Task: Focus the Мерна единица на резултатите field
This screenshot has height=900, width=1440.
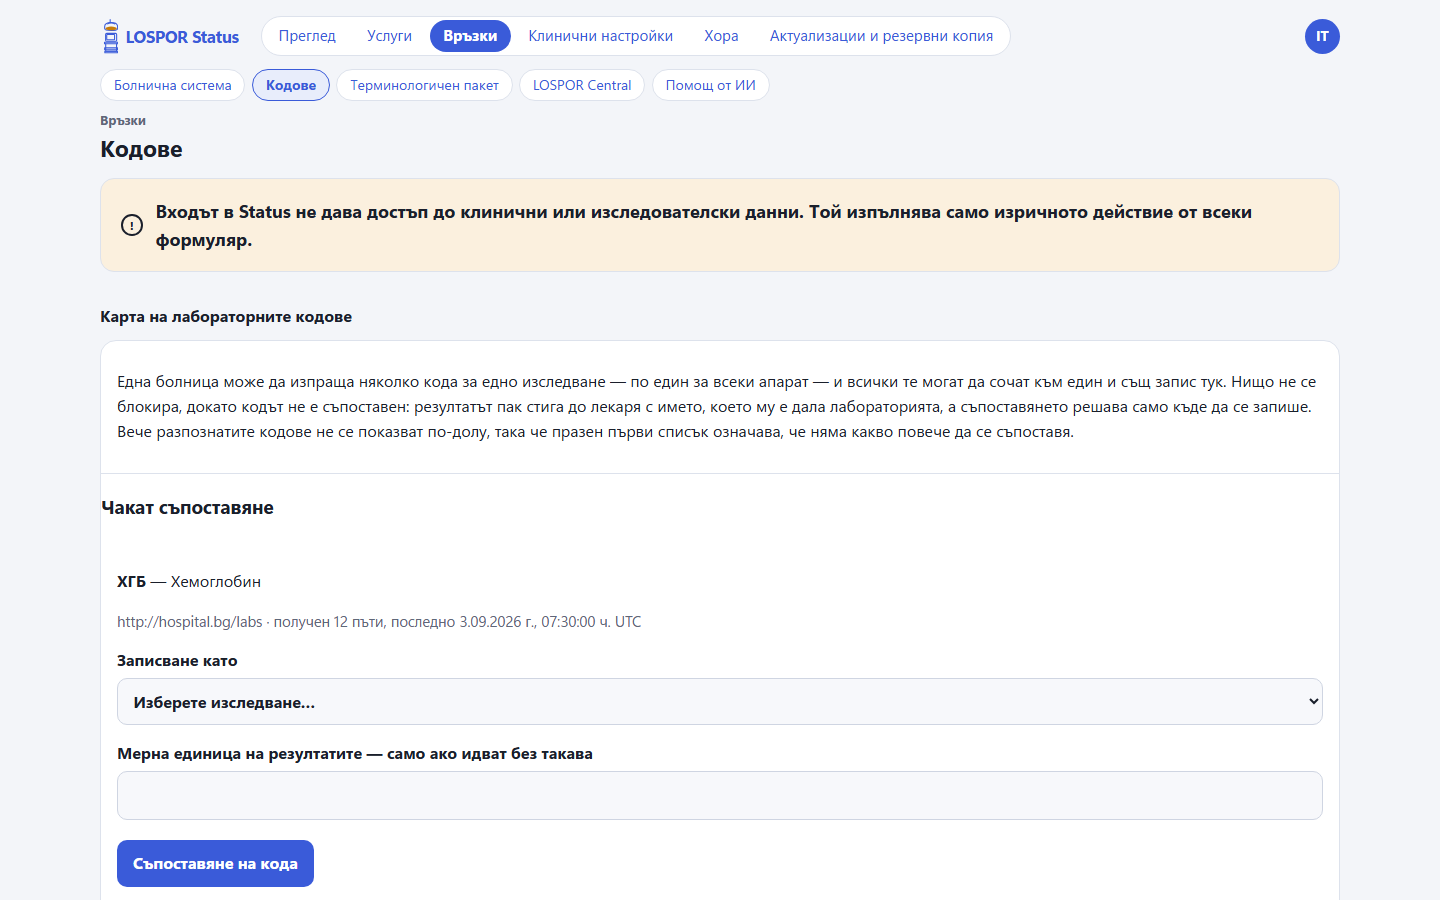Action: click(720, 796)
